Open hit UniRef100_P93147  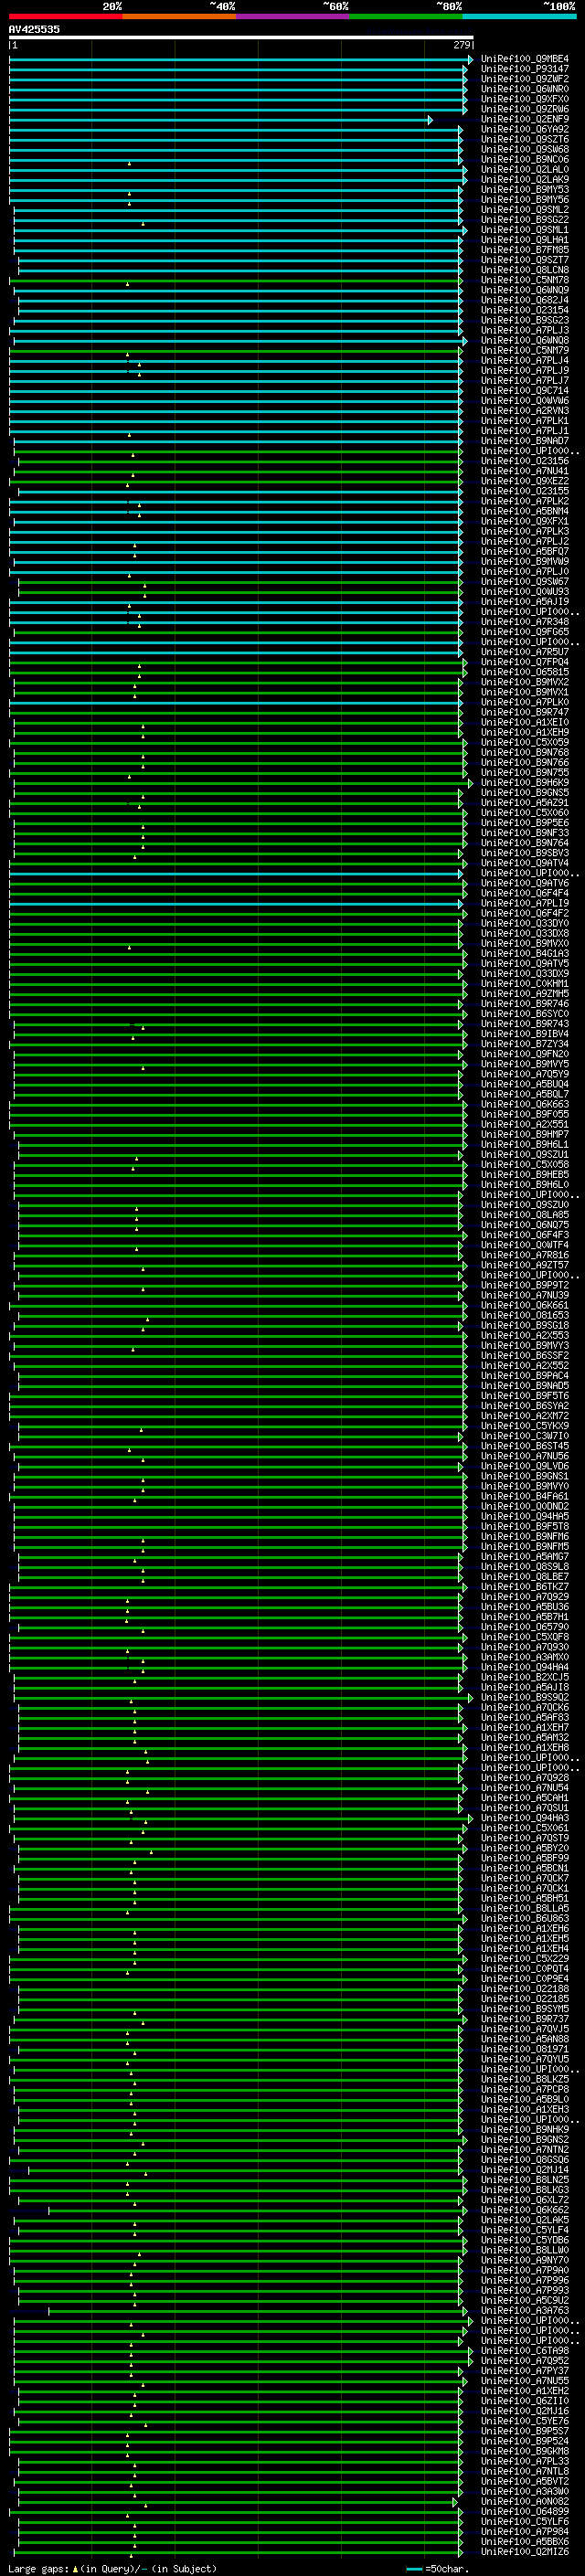[x=525, y=69]
